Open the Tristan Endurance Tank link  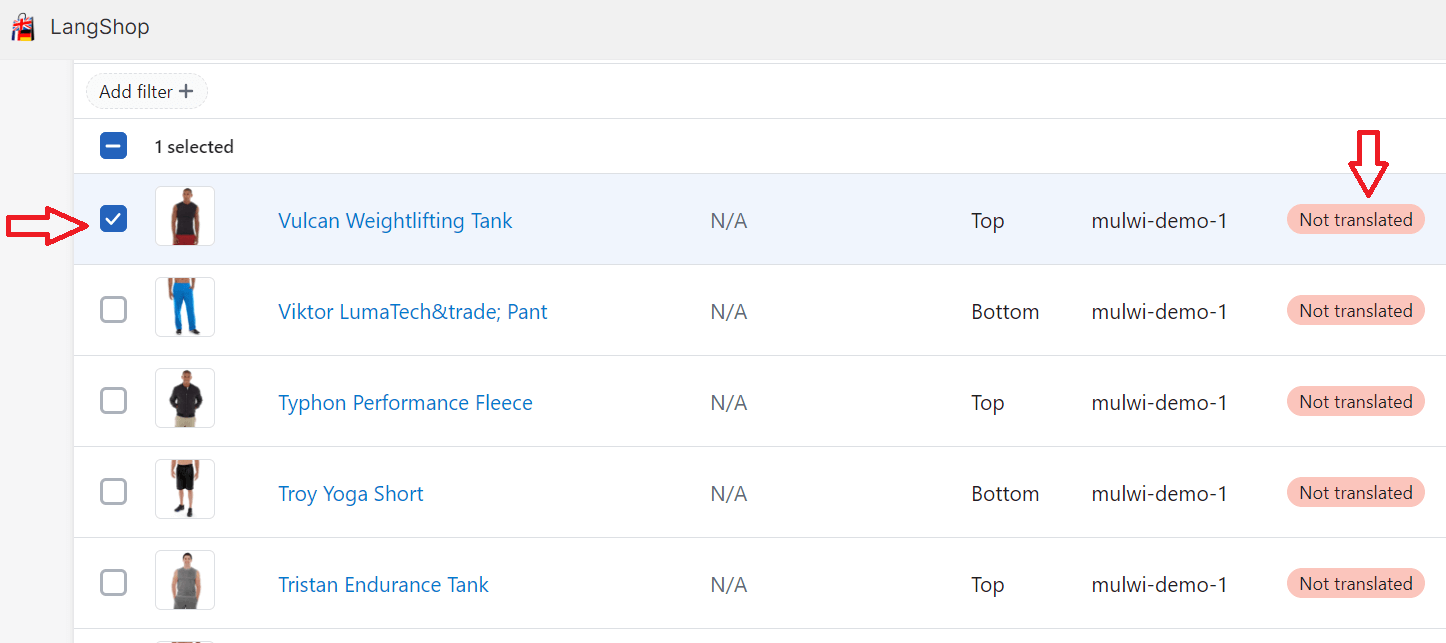click(383, 585)
